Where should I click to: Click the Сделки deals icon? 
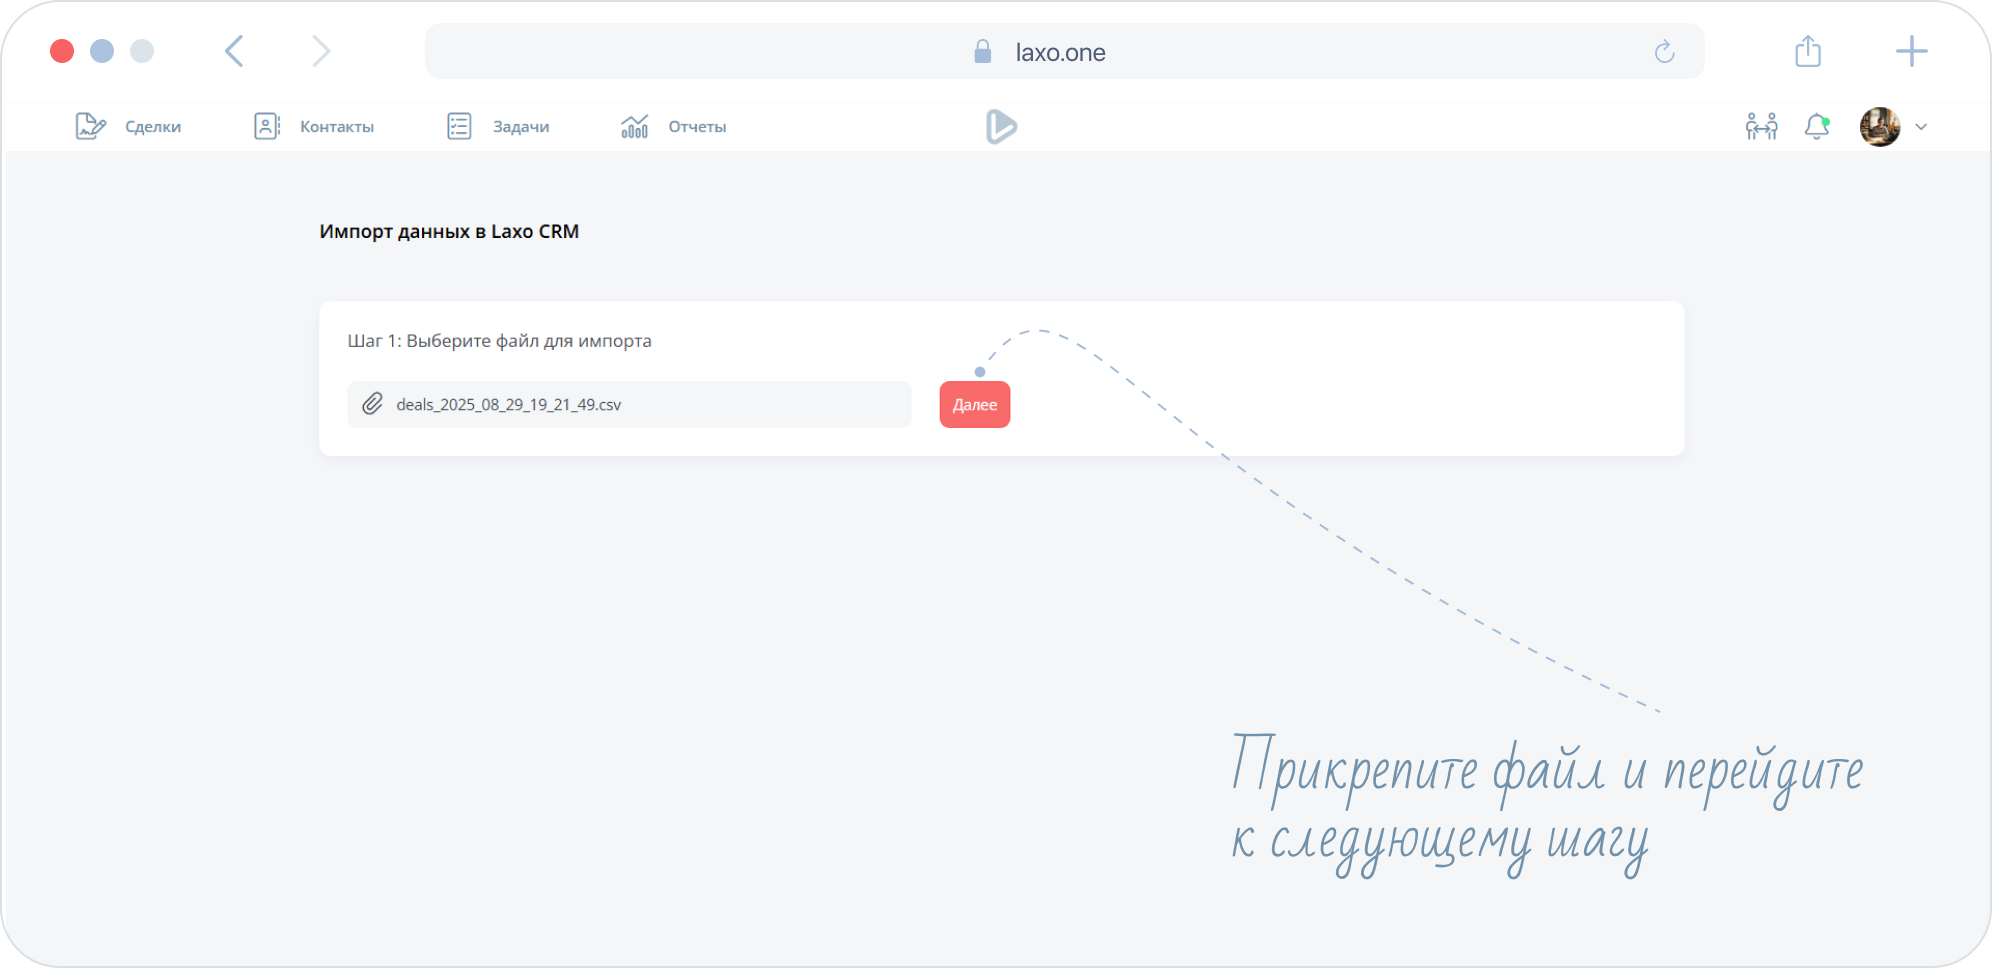pyautogui.click(x=90, y=126)
